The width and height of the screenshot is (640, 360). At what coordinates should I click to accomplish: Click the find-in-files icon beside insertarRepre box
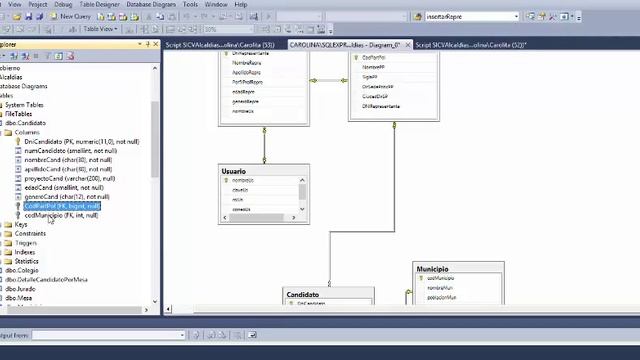418,17
